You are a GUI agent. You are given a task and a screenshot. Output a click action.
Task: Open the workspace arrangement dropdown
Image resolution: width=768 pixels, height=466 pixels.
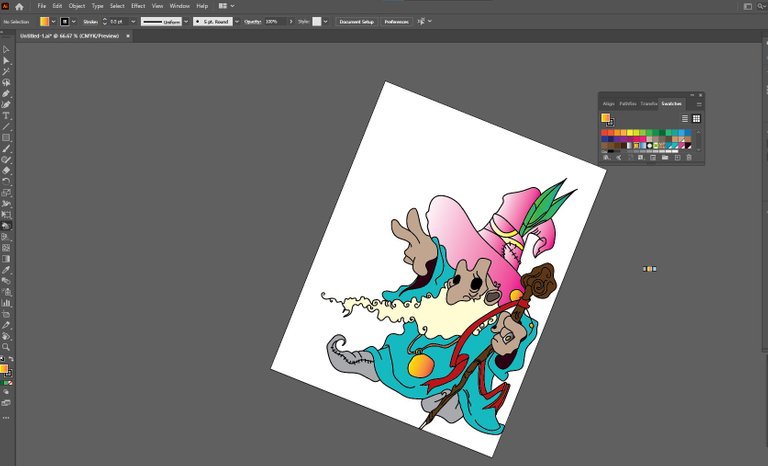[x=232, y=6]
